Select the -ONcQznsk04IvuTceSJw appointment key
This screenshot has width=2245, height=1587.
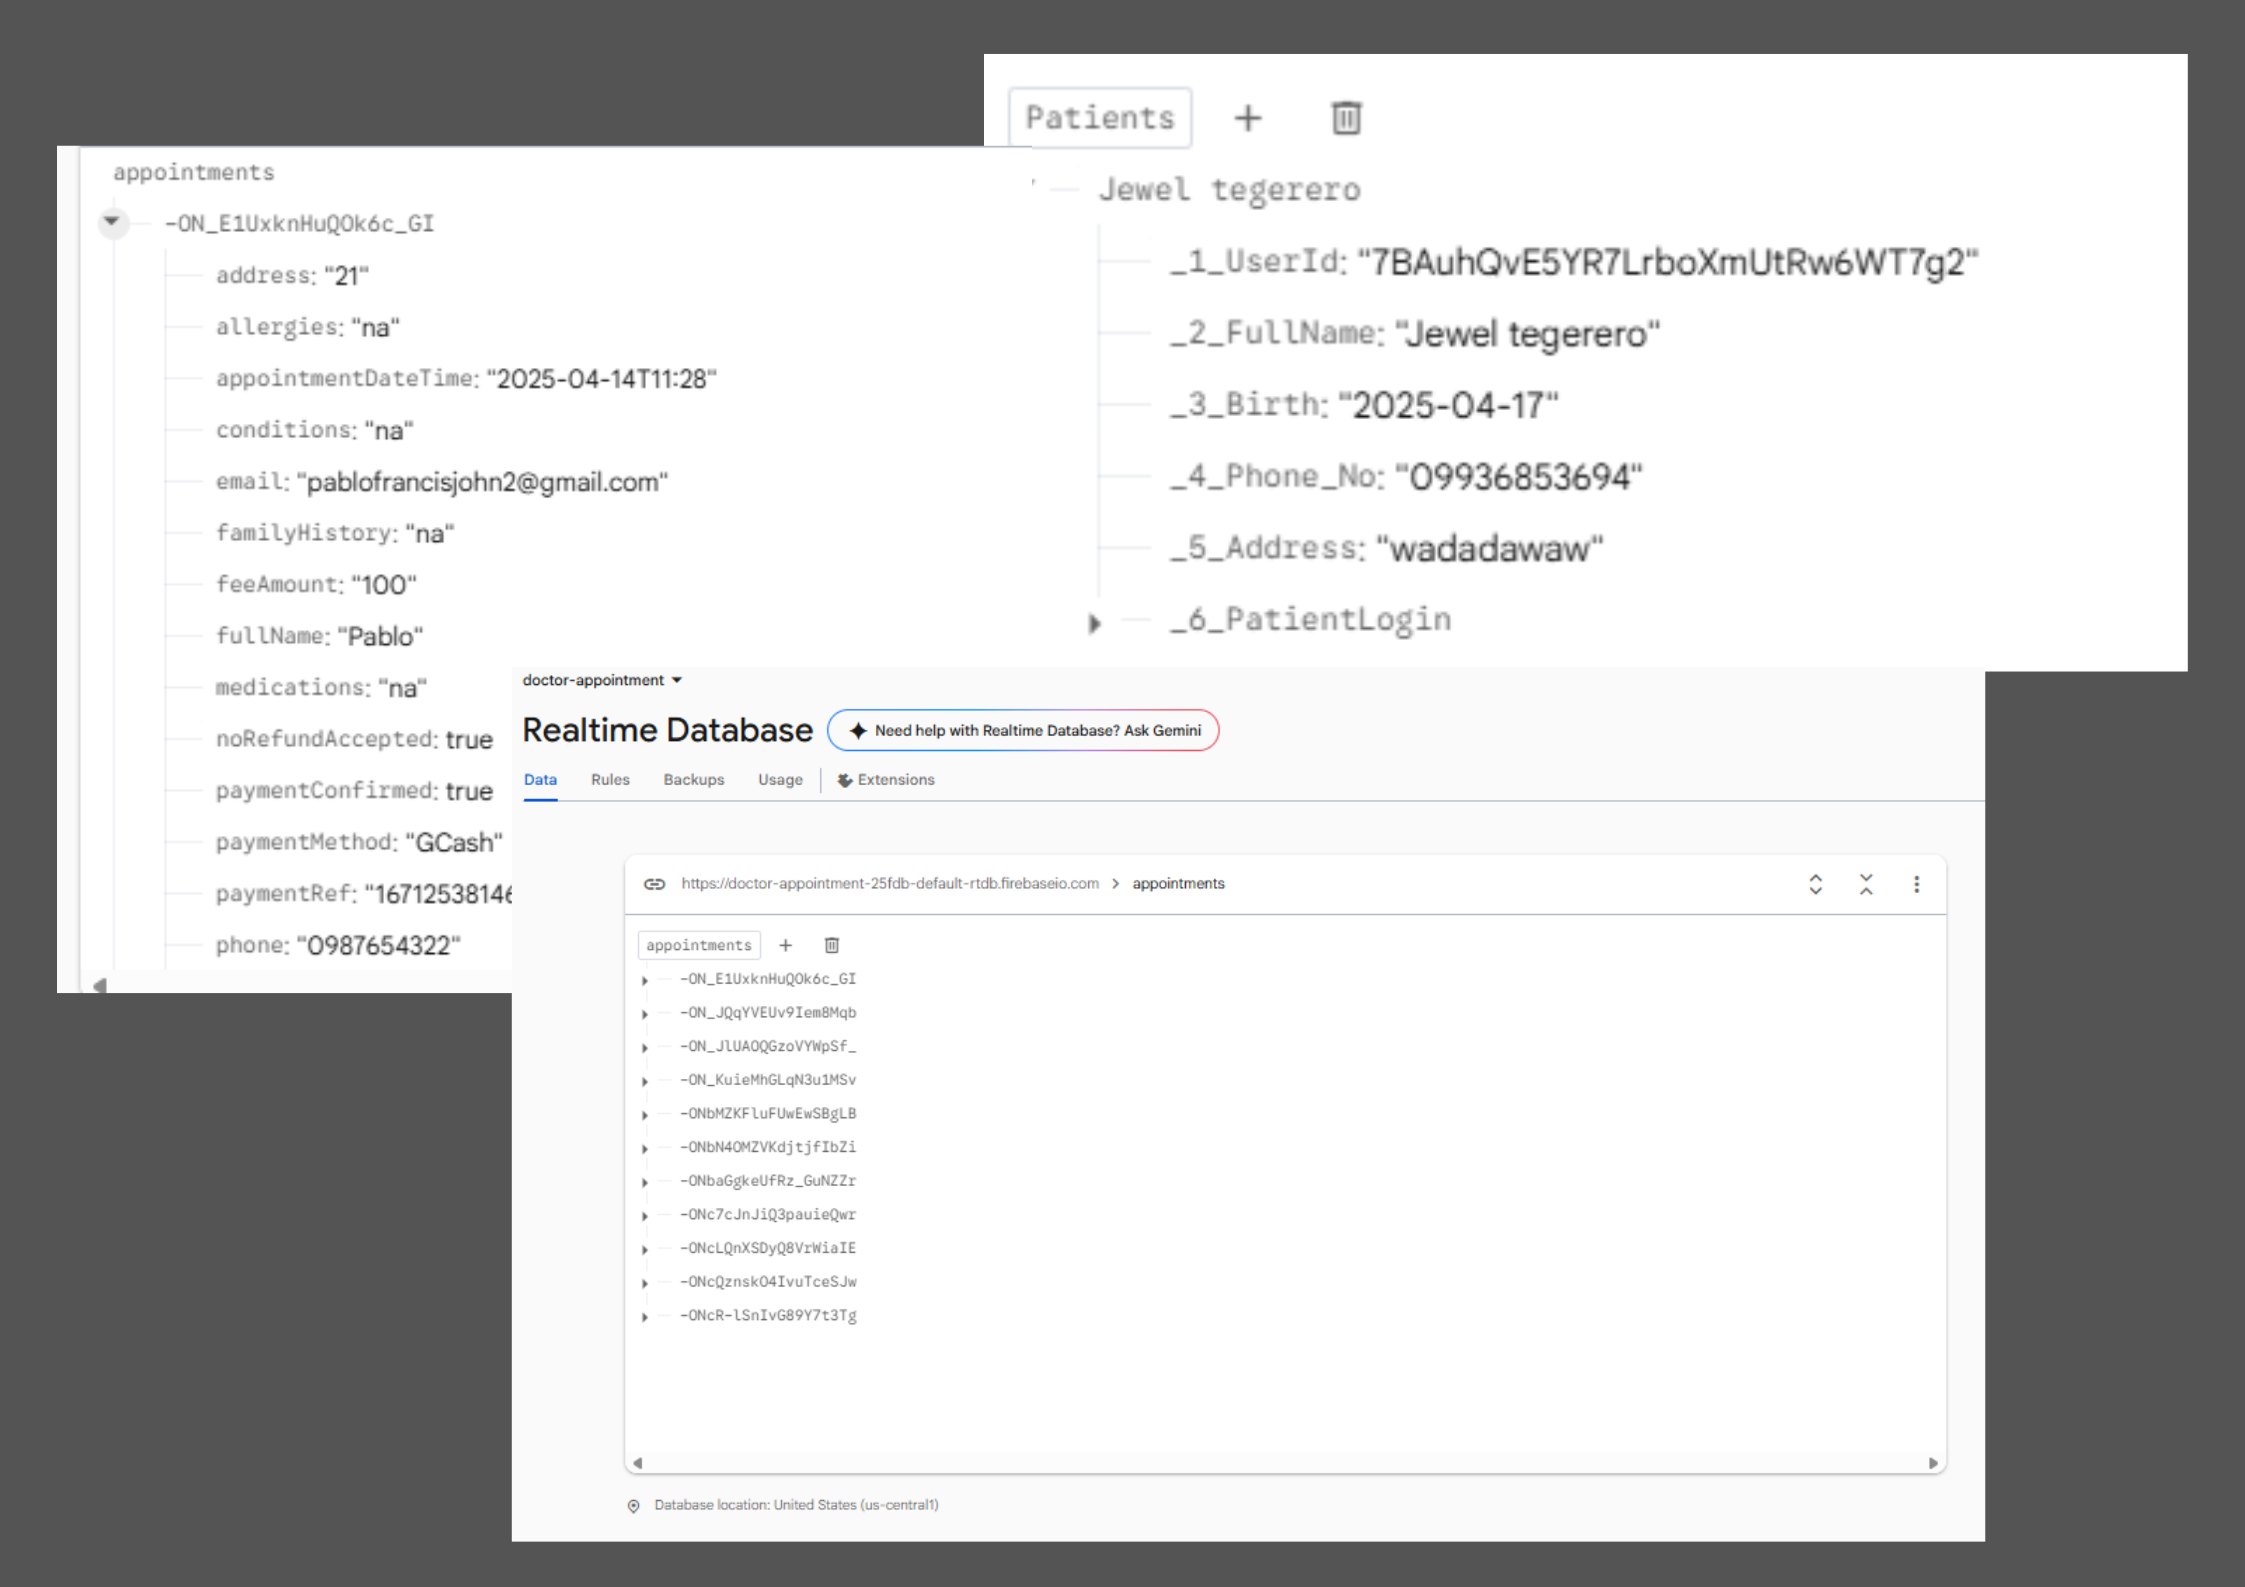point(768,1283)
